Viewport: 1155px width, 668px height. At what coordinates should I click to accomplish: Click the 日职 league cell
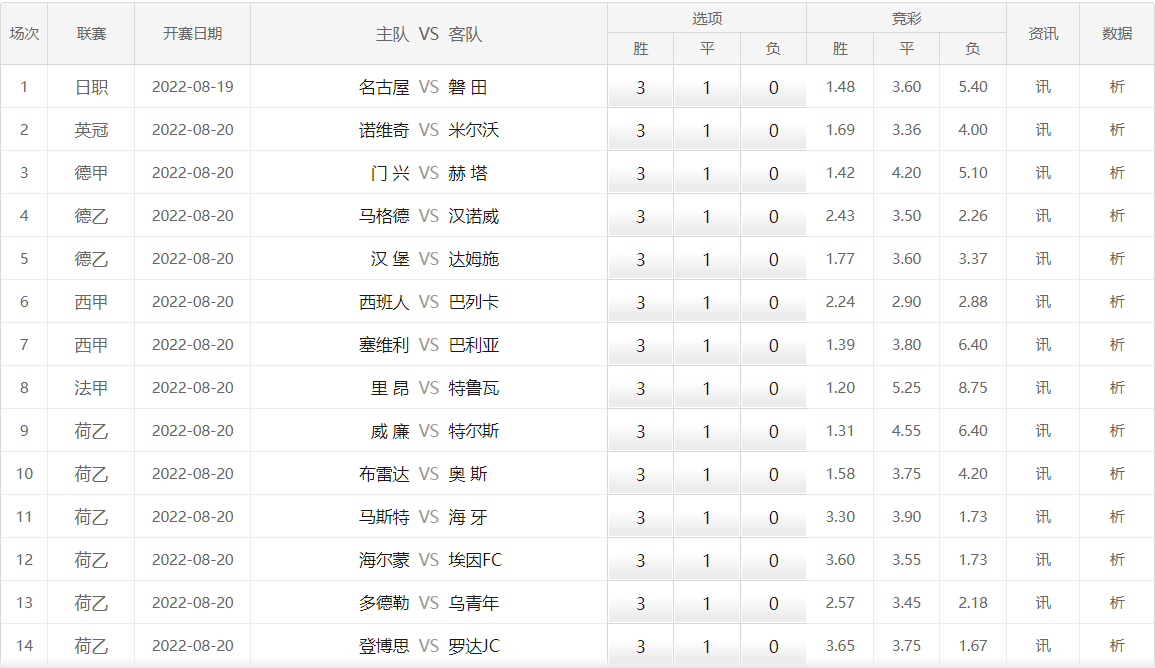pyautogui.click(x=91, y=88)
